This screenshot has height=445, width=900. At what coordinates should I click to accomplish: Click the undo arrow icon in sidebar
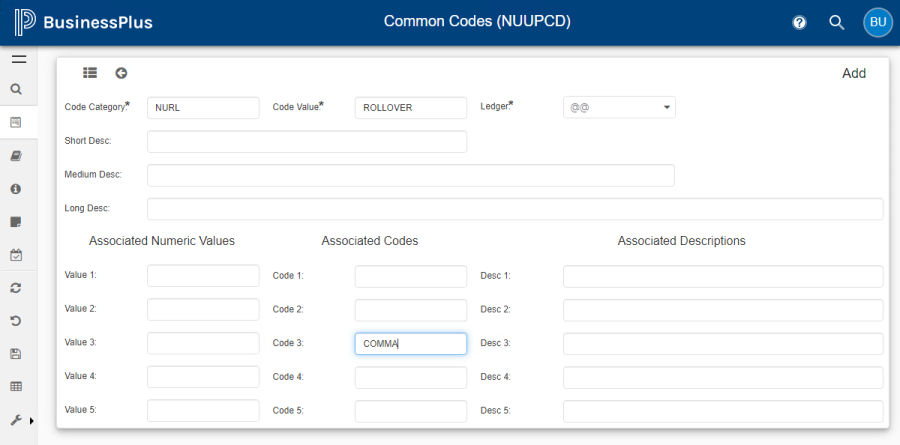(16, 321)
